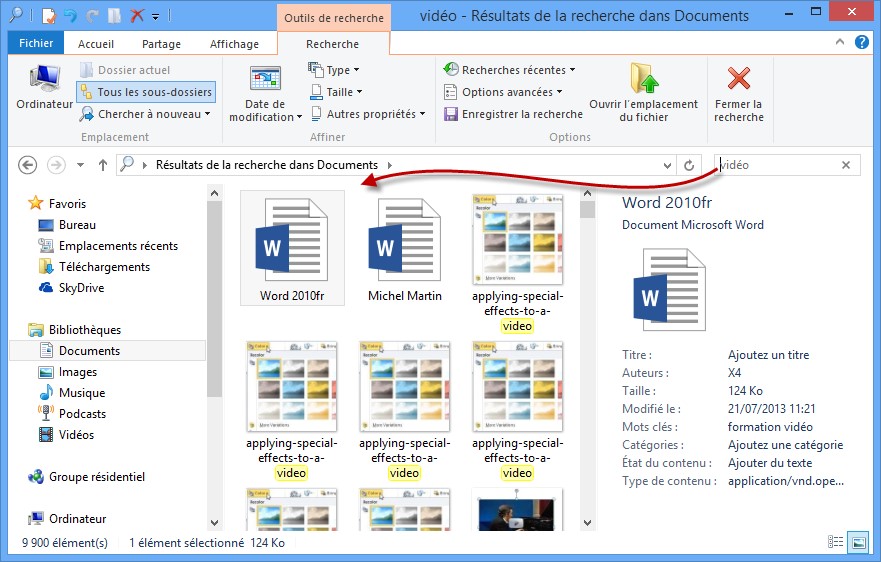
Task: Click the refresh button in address bar
Action: [x=688, y=165]
